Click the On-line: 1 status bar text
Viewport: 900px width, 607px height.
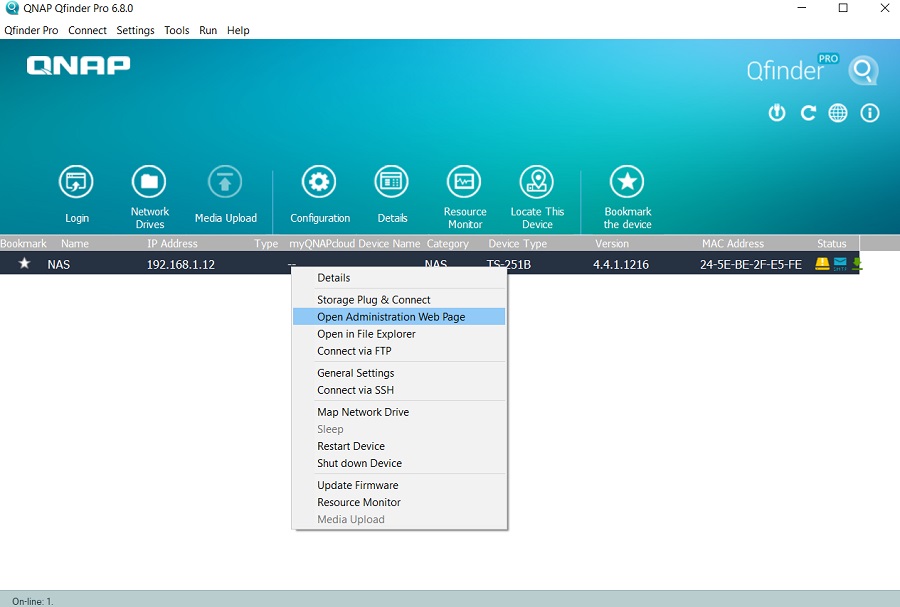(x=33, y=601)
